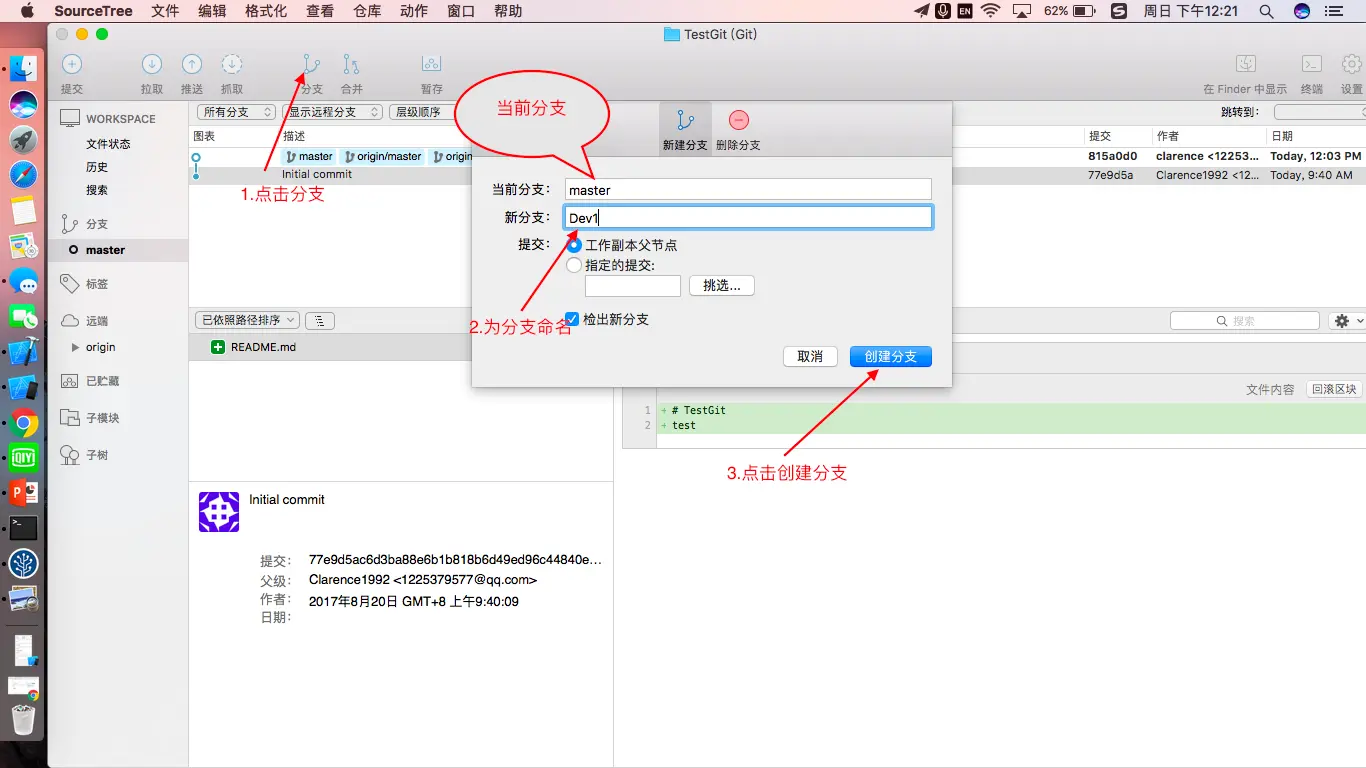The height and width of the screenshot is (768, 1366).
Task: Click the Wi-Fi icon in menu bar
Action: coord(990,11)
